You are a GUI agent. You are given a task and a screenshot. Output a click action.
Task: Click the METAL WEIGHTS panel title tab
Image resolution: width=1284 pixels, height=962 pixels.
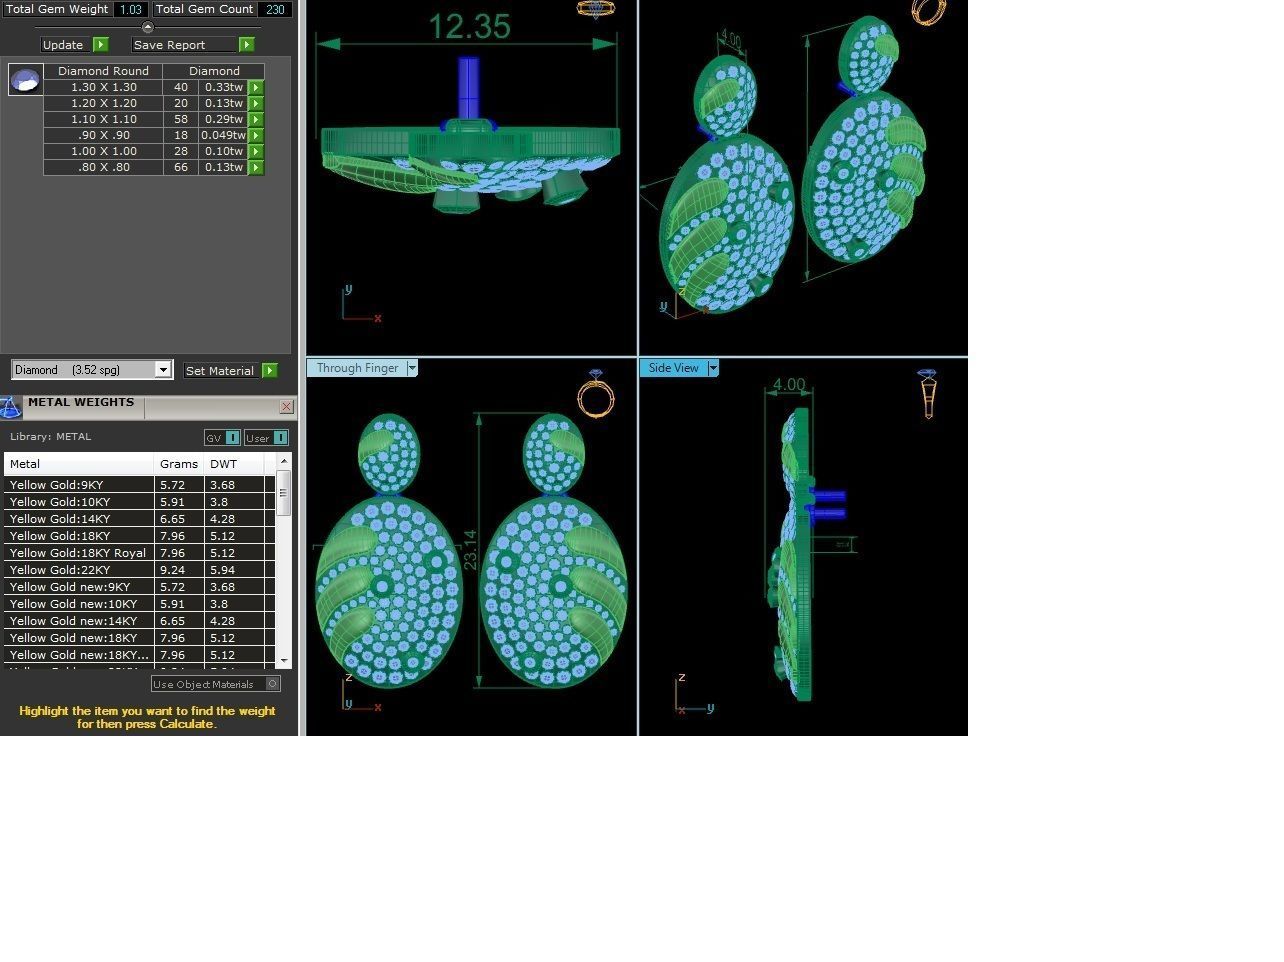coord(81,403)
